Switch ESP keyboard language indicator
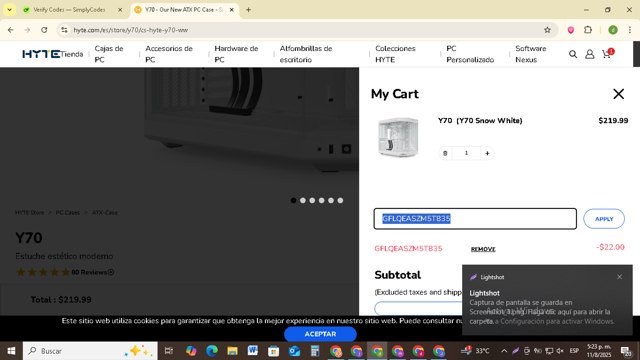This screenshot has height=360, width=640. pyautogui.click(x=574, y=351)
